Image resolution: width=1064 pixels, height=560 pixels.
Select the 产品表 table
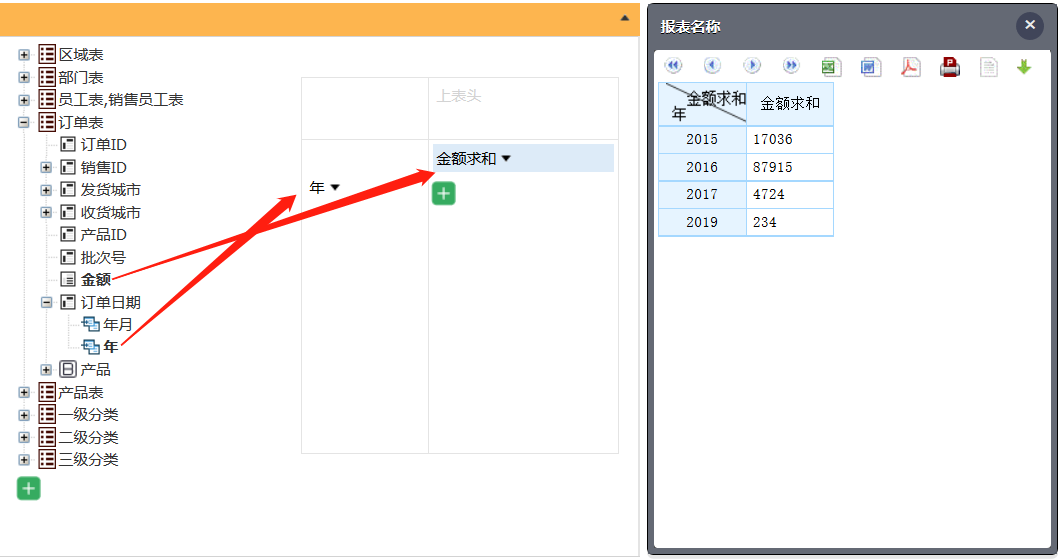click(81, 392)
